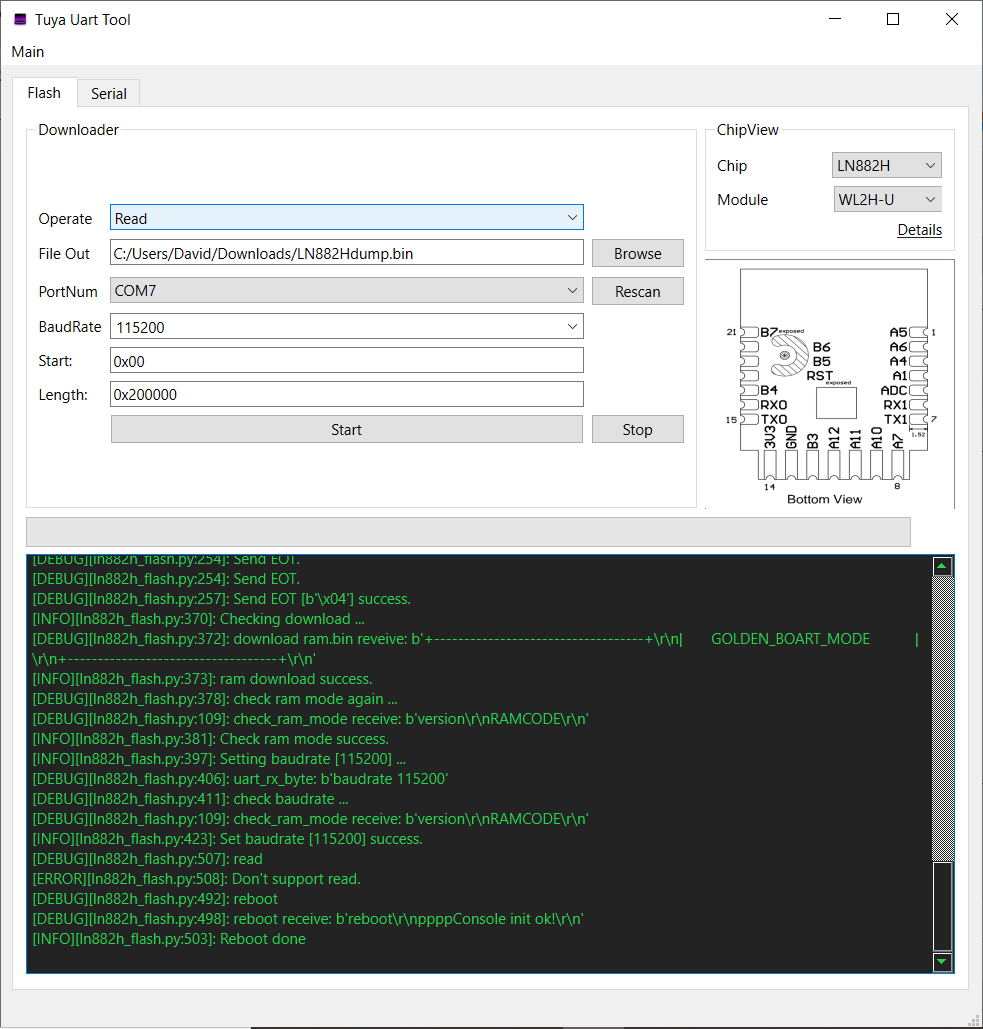Start the flash operation
This screenshot has height=1029, width=983.
346,428
